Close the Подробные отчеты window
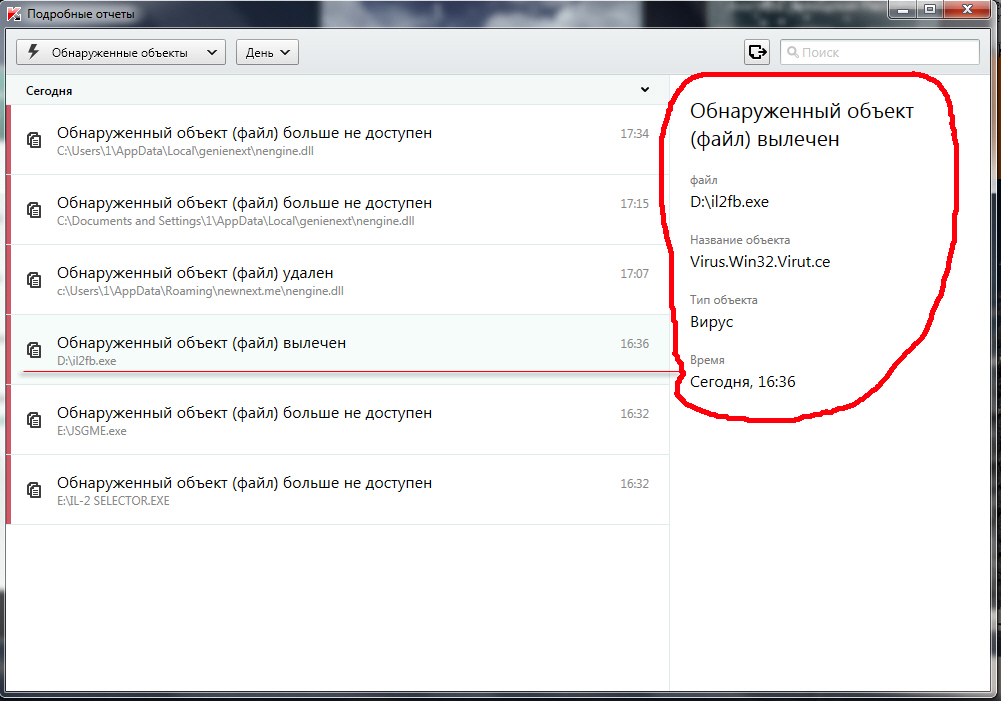The image size is (1001, 701). coord(967,10)
